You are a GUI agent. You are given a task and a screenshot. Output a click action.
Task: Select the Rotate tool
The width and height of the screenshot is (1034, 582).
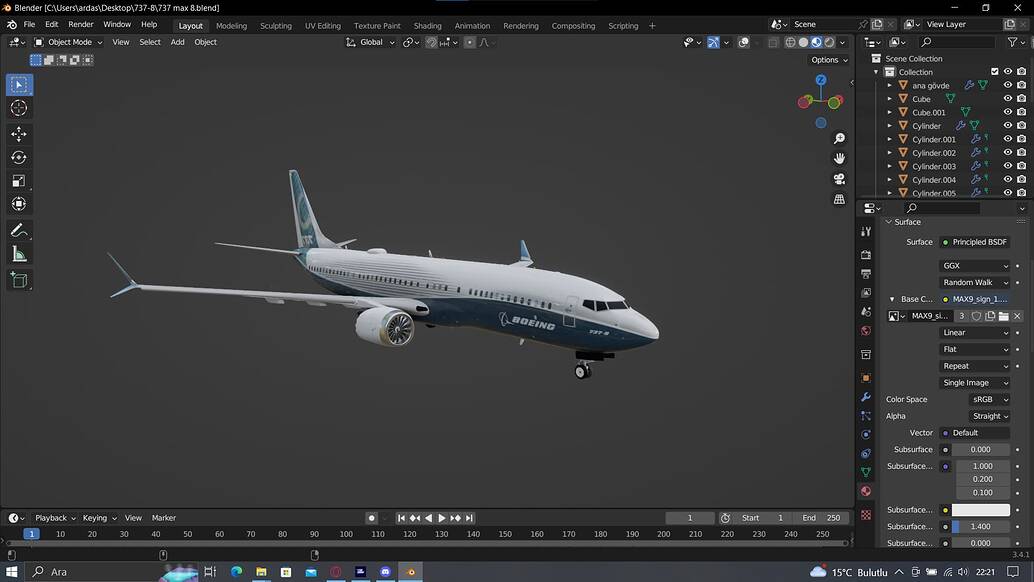pyautogui.click(x=18, y=157)
